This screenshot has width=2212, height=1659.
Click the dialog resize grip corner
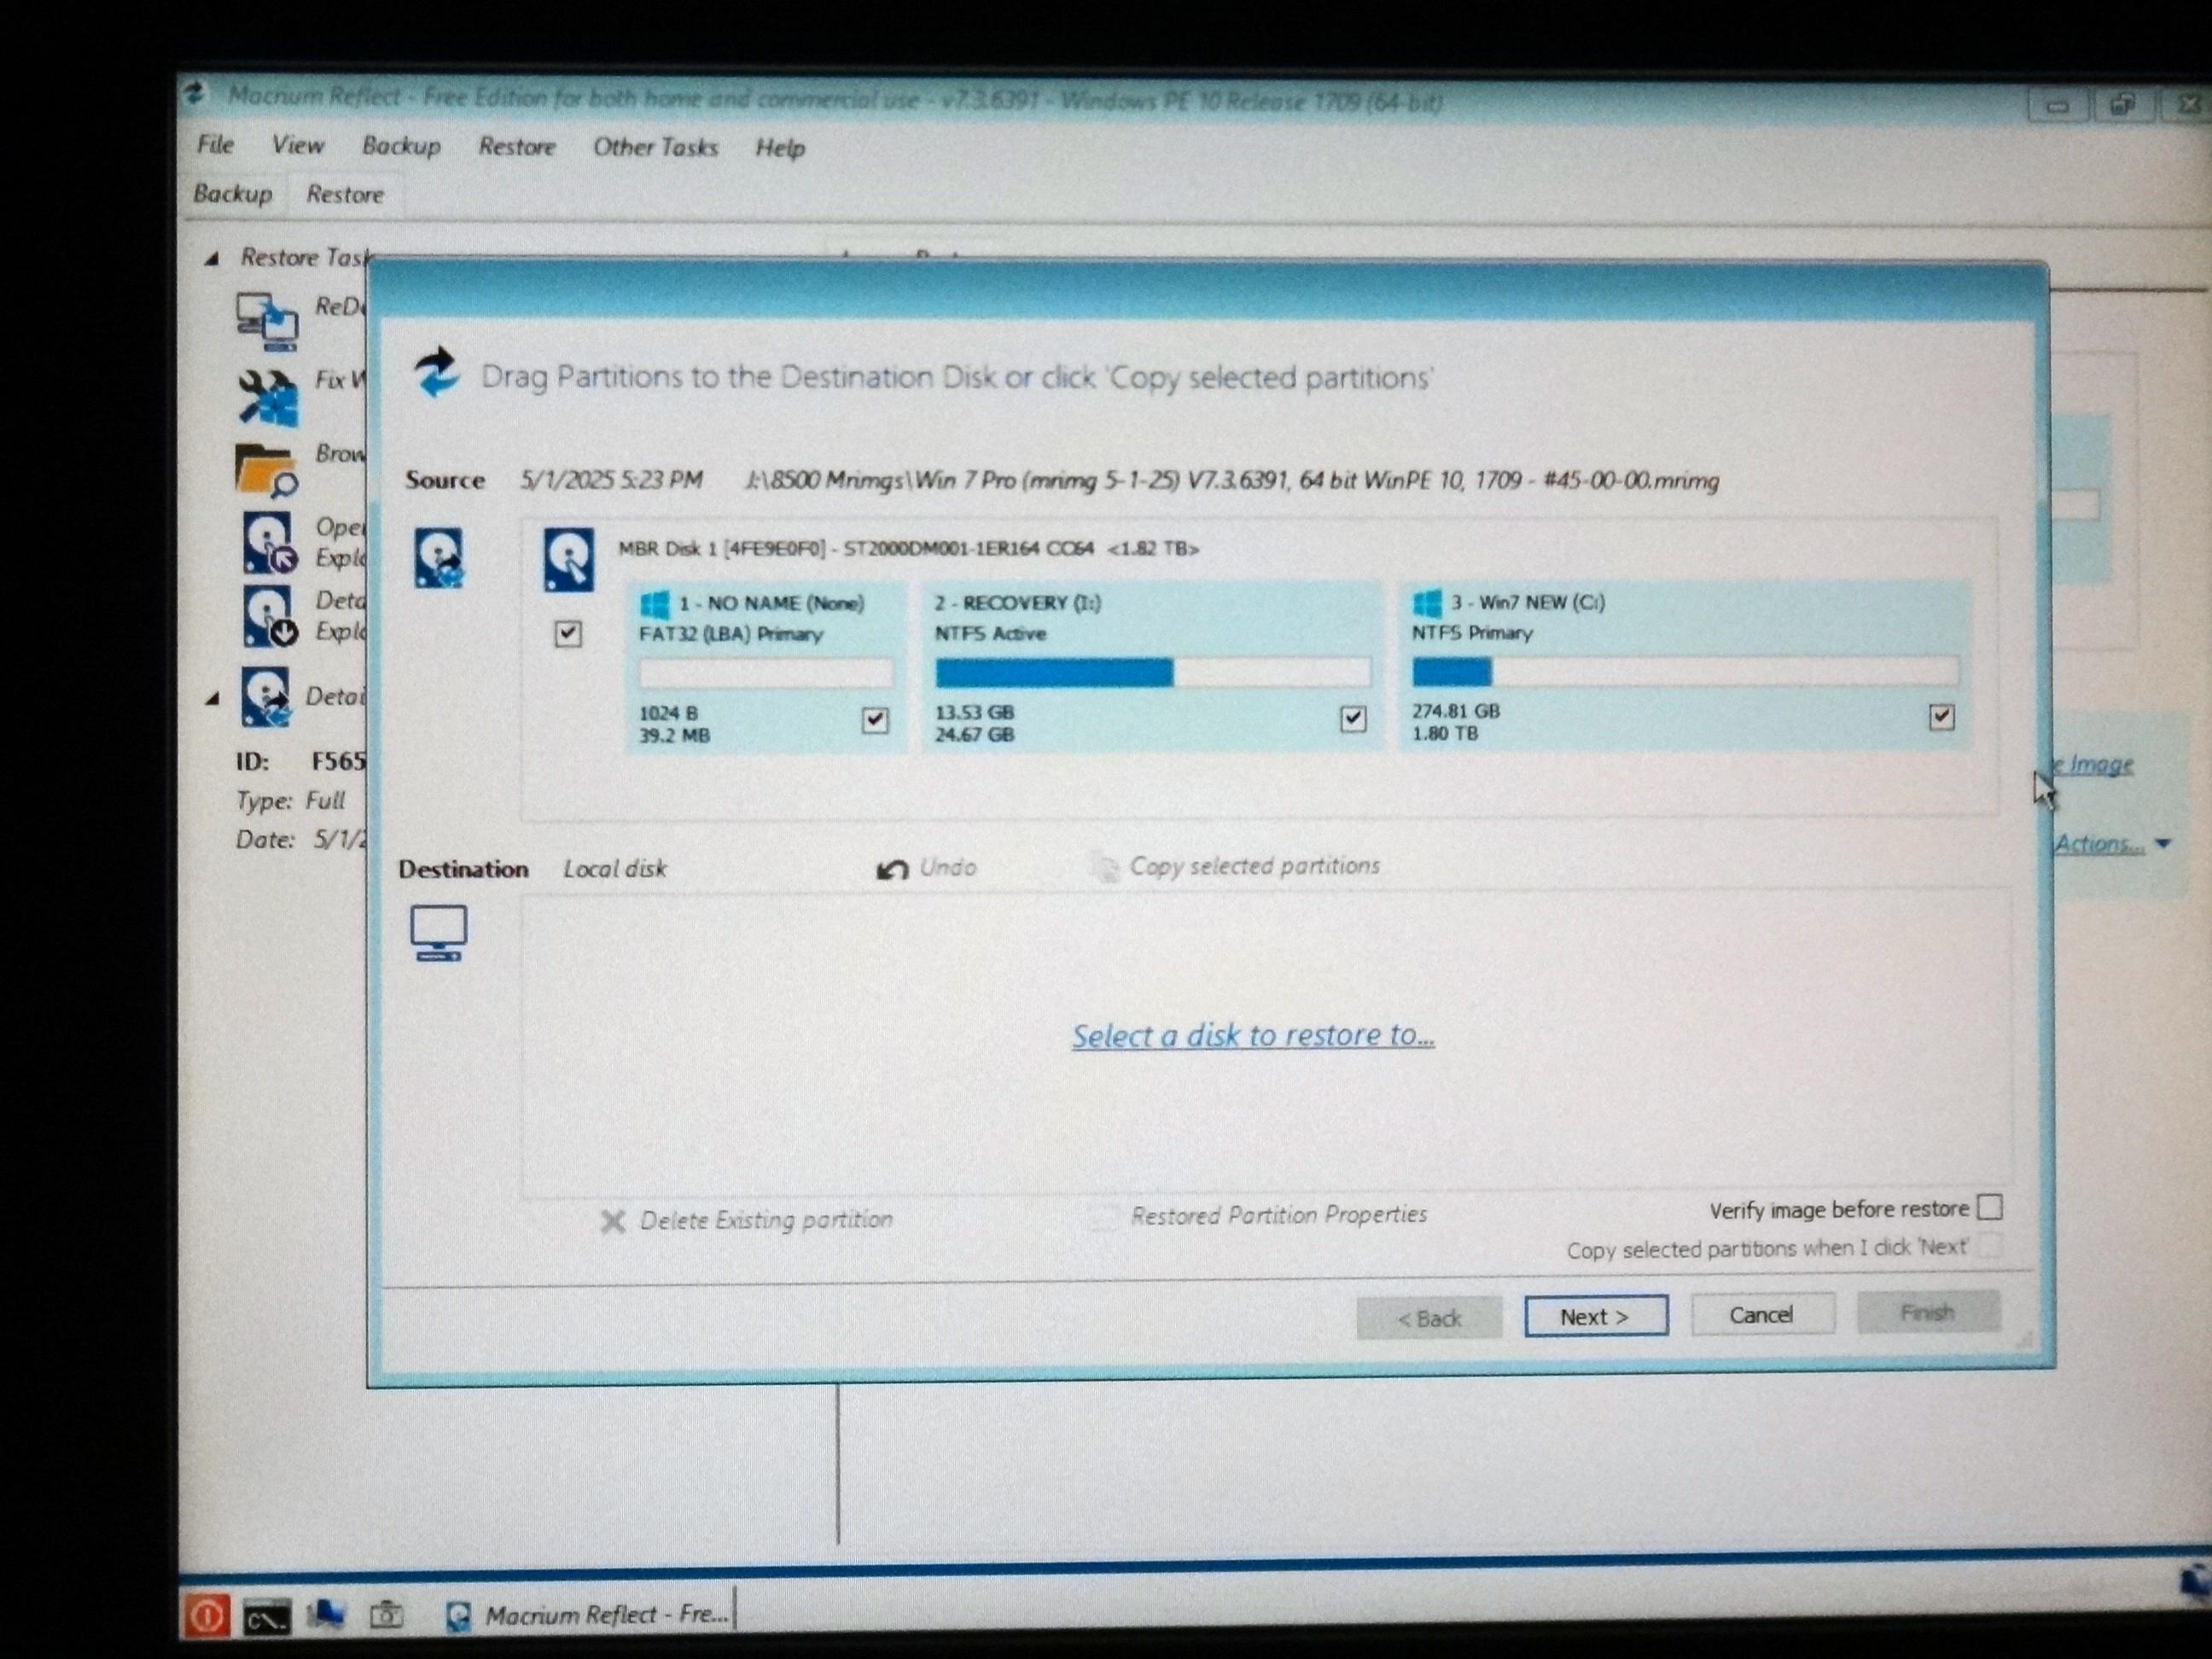point(2026,1339)
